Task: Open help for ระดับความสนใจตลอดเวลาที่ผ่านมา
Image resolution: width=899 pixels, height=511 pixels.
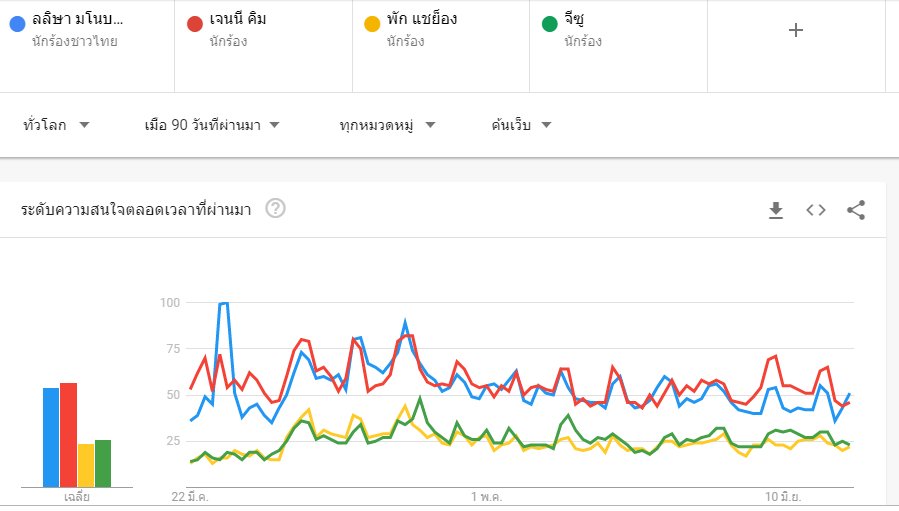Action: click(276, 209)
